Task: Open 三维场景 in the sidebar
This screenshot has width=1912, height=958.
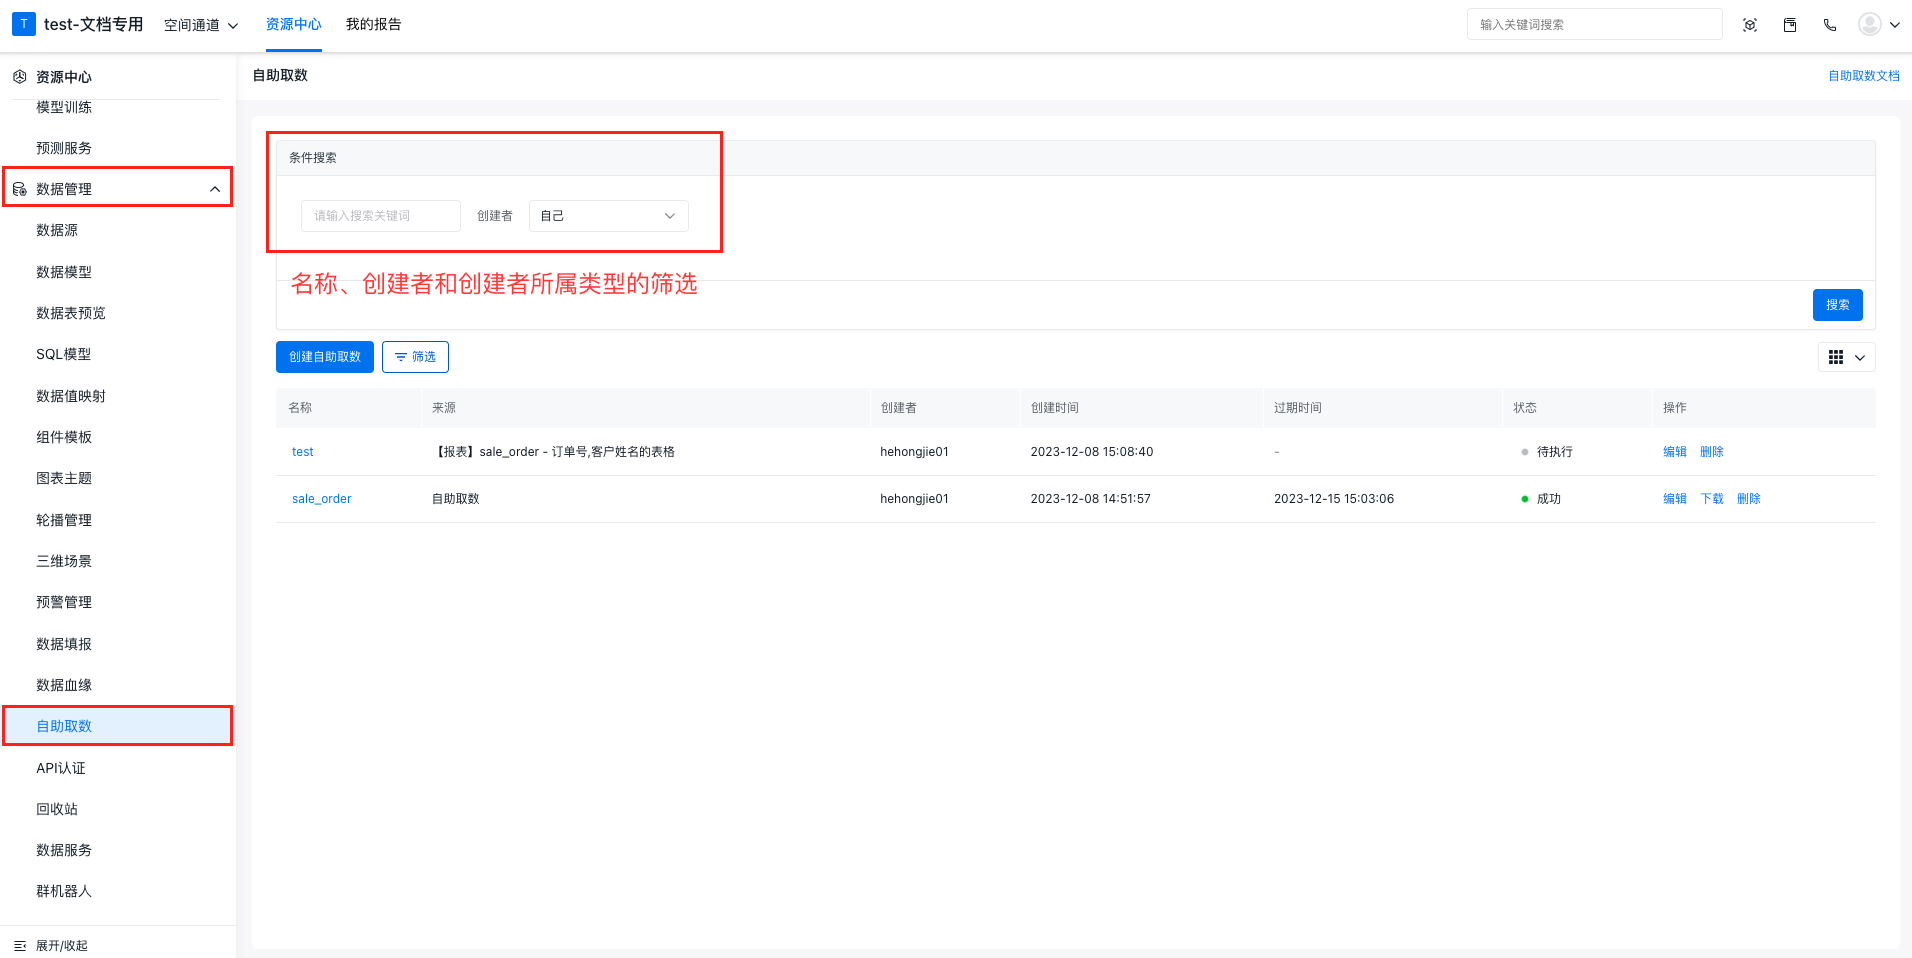Action: 64,561
